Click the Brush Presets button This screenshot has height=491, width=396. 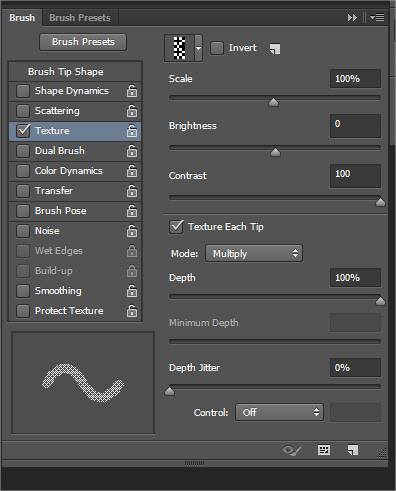tap(83, 42)
